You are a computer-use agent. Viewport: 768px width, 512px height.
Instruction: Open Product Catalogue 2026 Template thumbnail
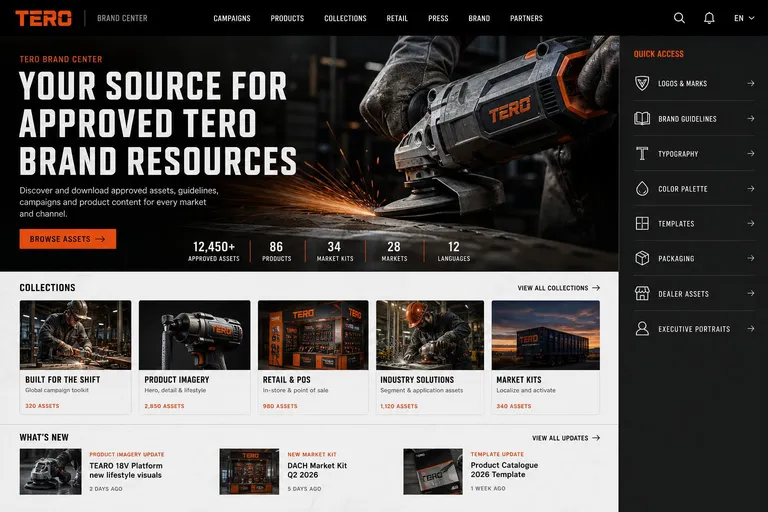(x=433, y=471)
